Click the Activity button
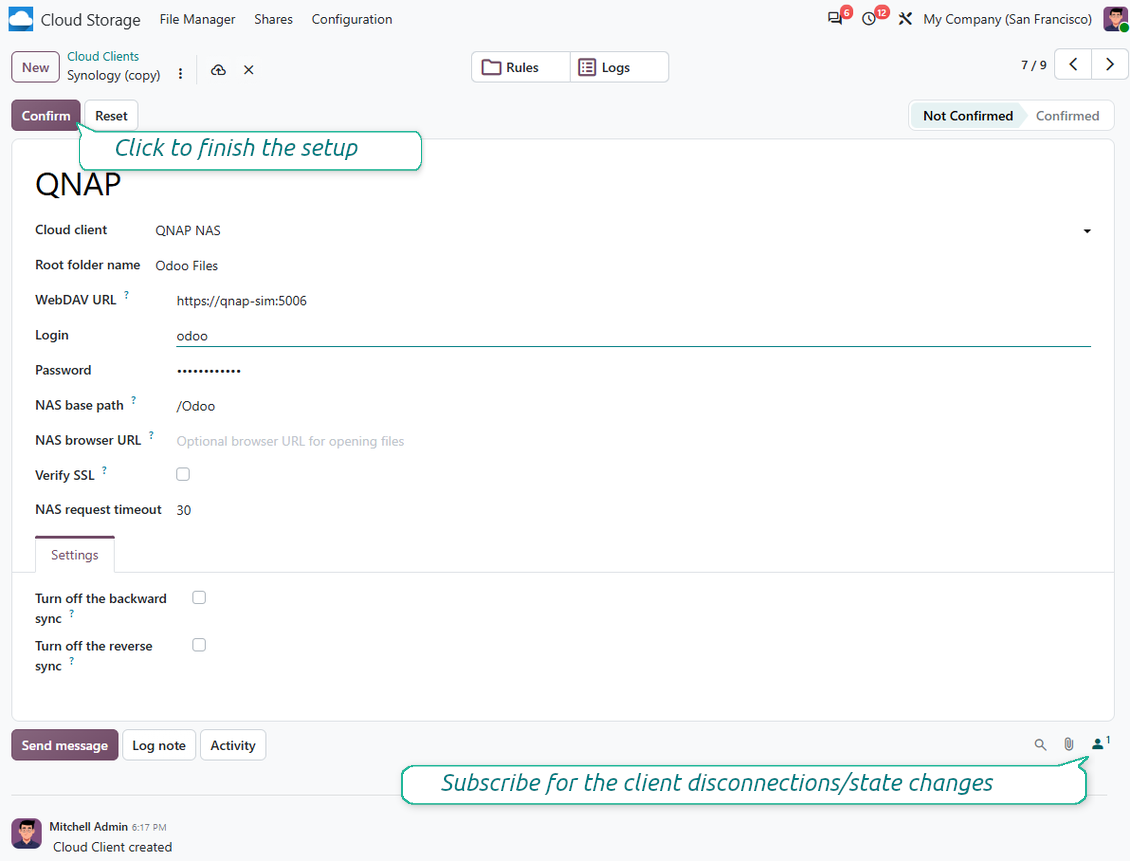Image resolution: width=1130 pixels, height=861 pixels. coord(233,745)
